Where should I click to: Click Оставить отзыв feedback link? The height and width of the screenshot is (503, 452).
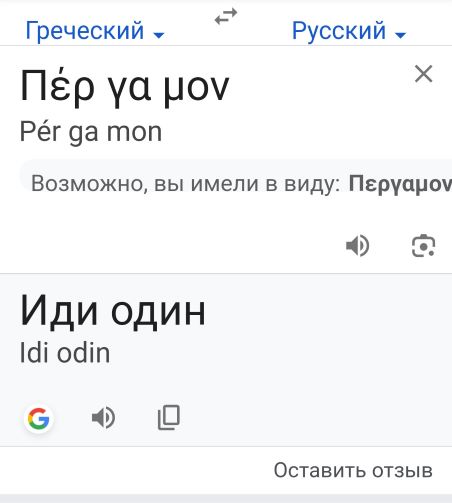[x=353, y=470]
